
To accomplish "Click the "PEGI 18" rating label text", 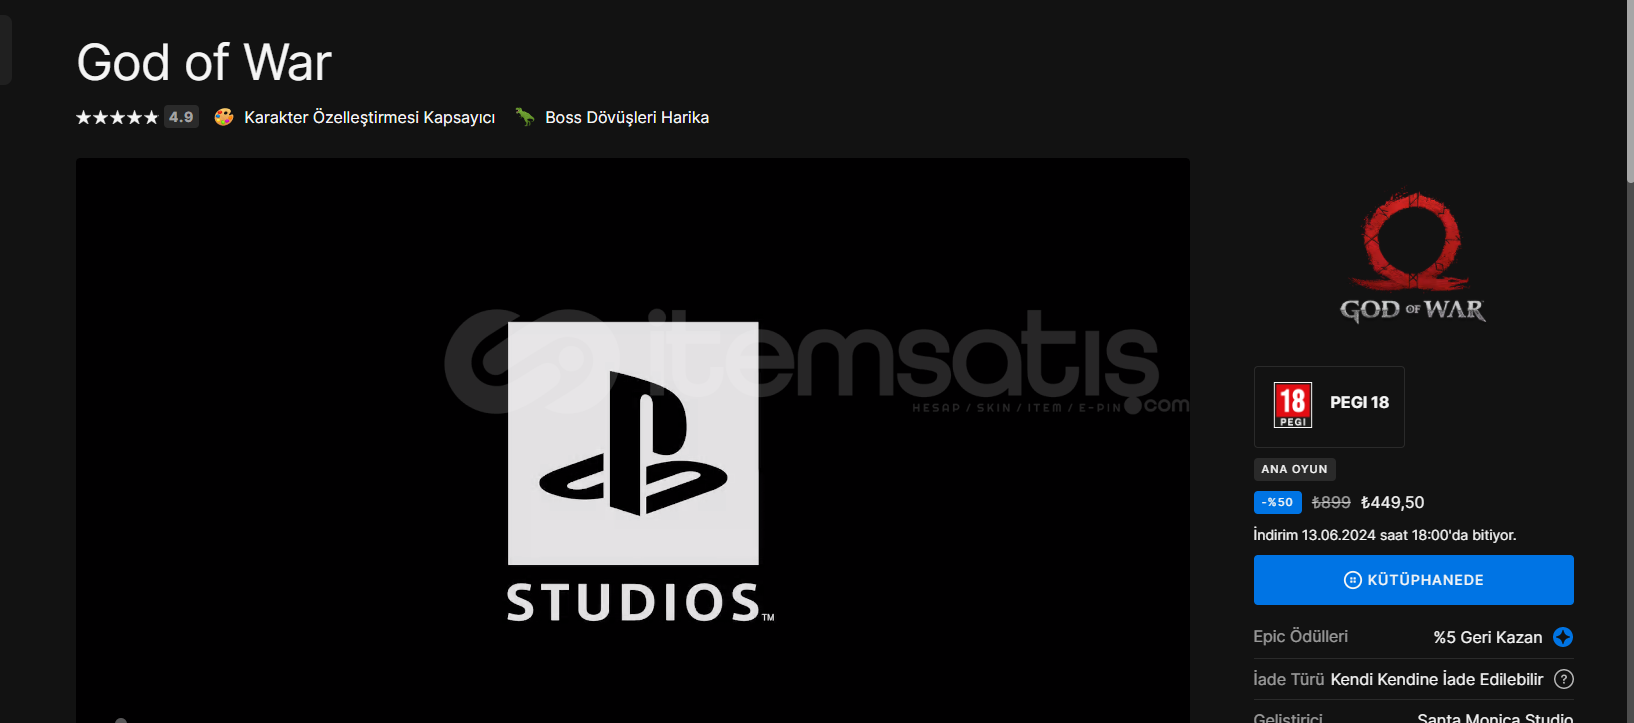I will point(1359,402).
